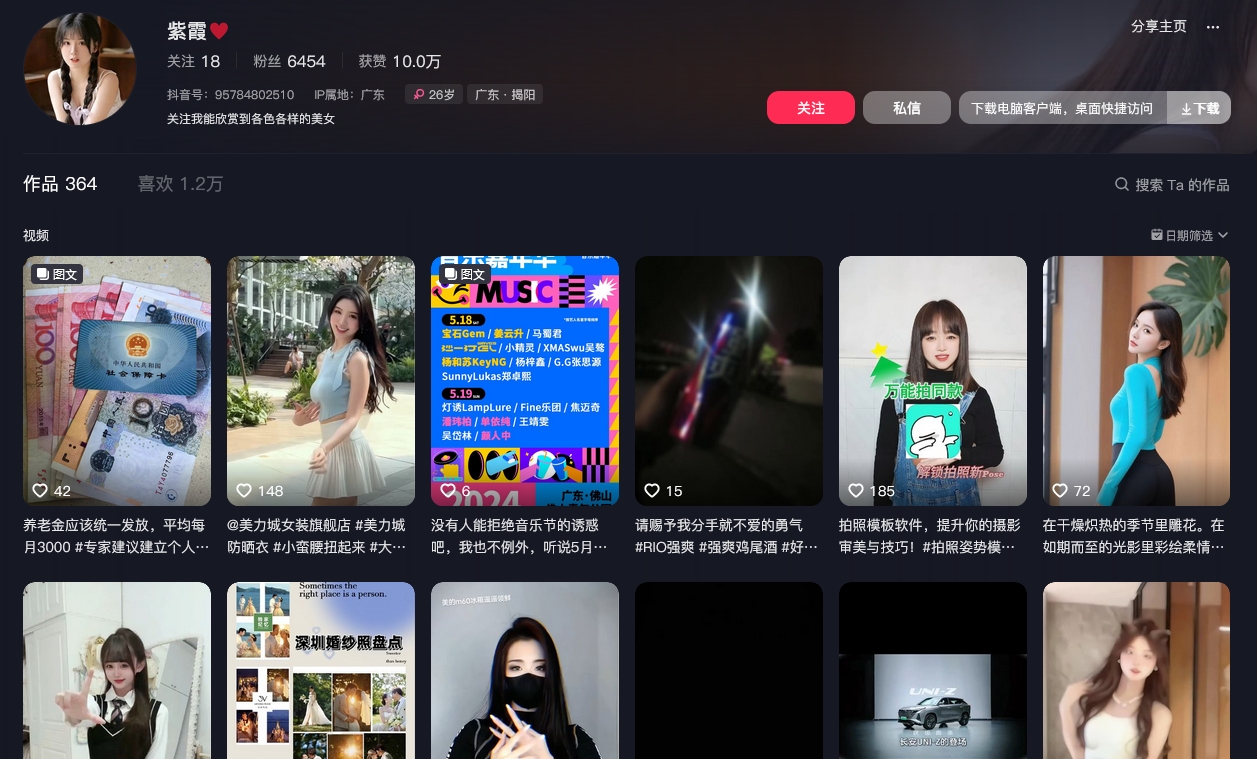Click the heart icon showing 42 likes
Screen dimensions: 1257x759
[40, 490]
